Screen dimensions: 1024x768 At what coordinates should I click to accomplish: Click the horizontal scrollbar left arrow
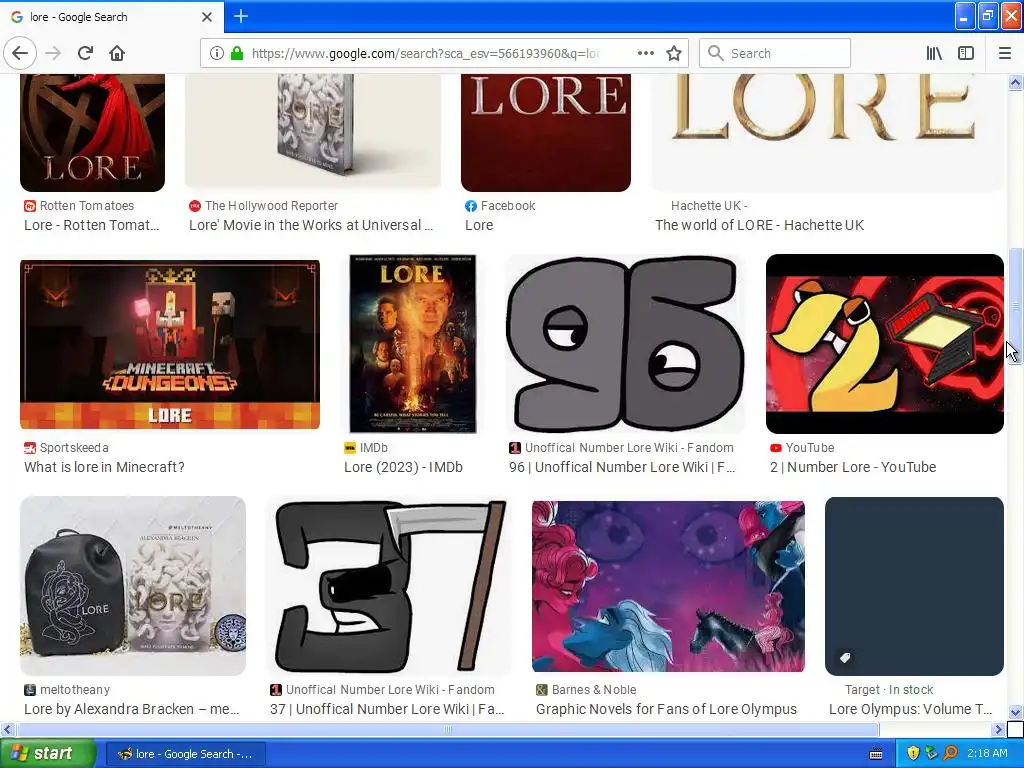pyautogui.click(x=7, y=729)
